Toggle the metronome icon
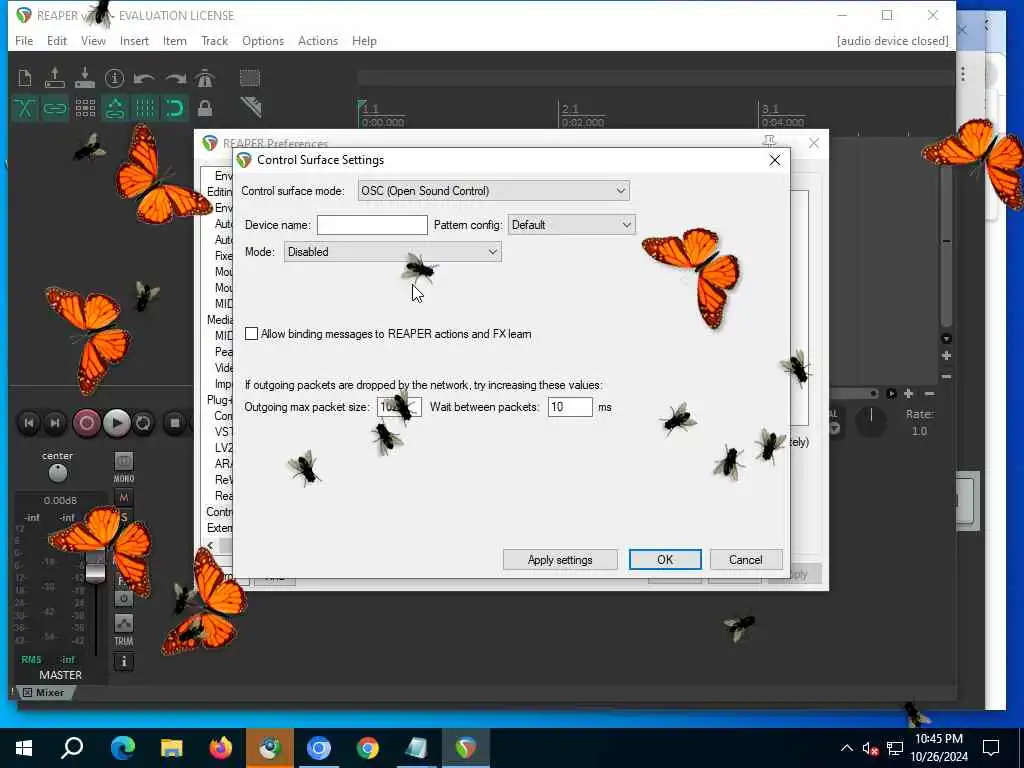This screenshot has width=1024, height=768. point(205,78)
